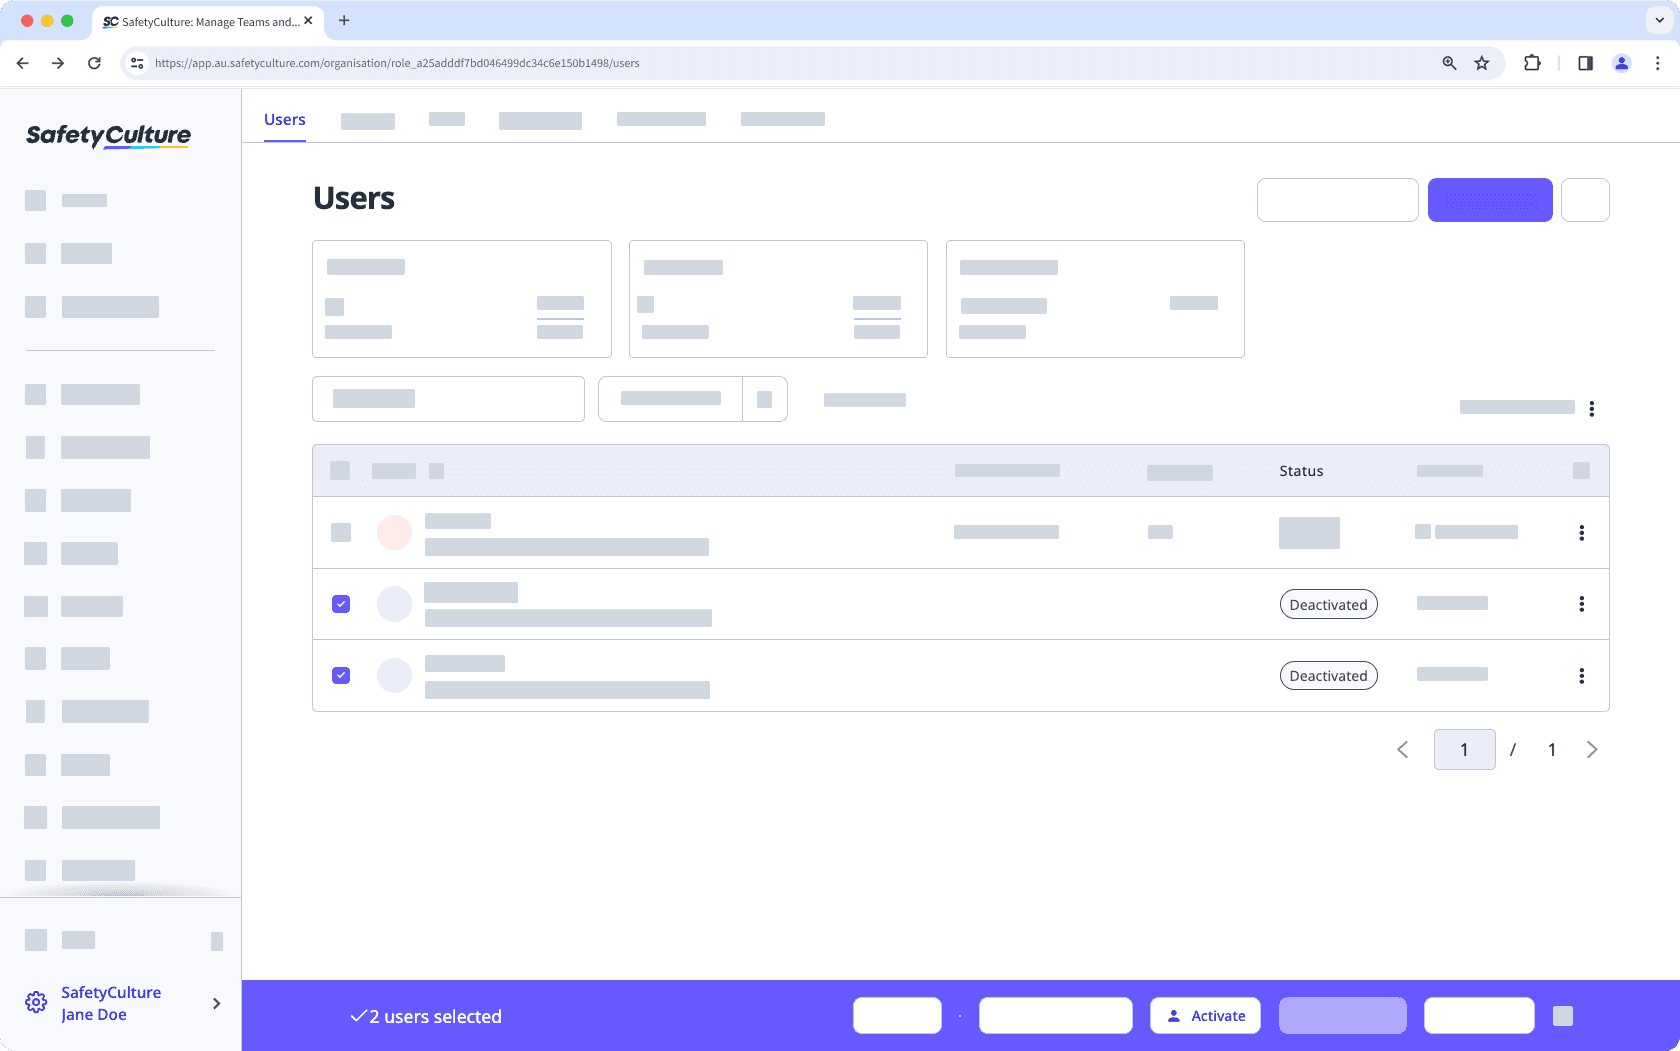
Task: Click the previous page chevron
Action: [x=1403, y=749]
